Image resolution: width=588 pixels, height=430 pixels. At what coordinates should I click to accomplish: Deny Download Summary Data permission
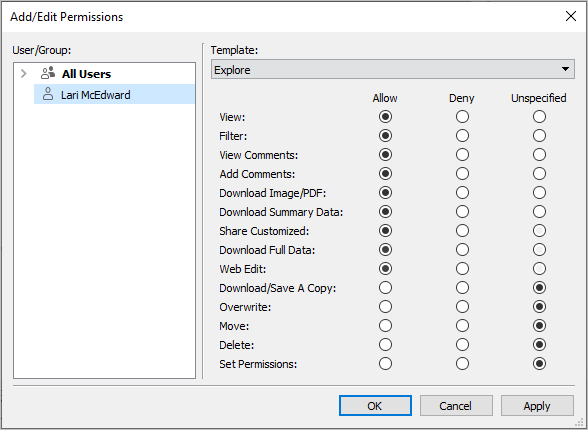[x=462, y=211]
